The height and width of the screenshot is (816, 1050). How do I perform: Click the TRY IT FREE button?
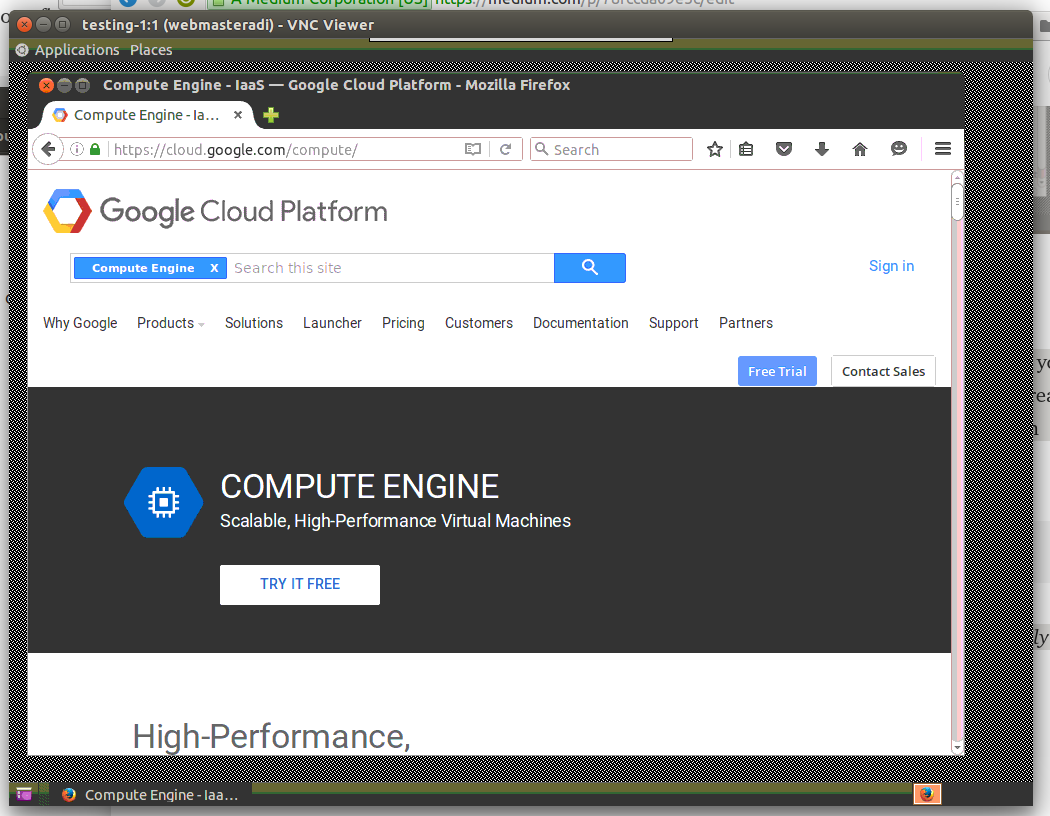tap(300, 584)
